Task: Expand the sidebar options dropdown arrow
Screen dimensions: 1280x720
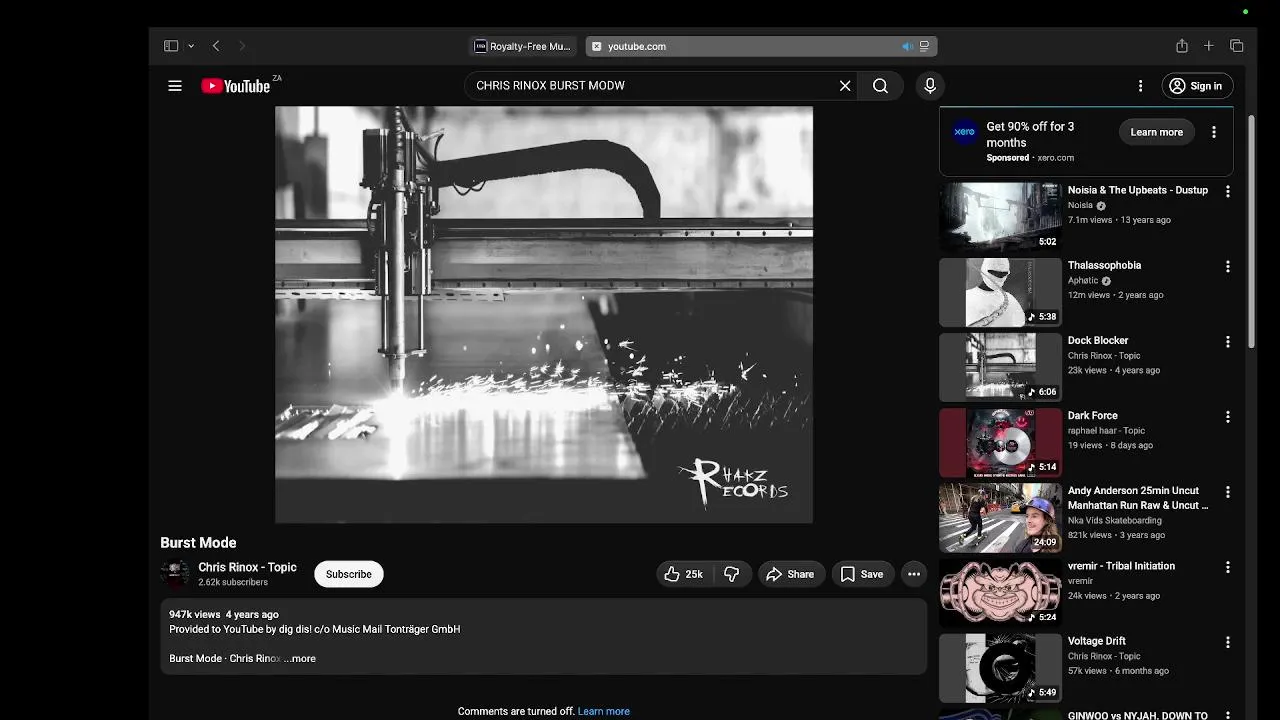Action: tap(190, 46)
